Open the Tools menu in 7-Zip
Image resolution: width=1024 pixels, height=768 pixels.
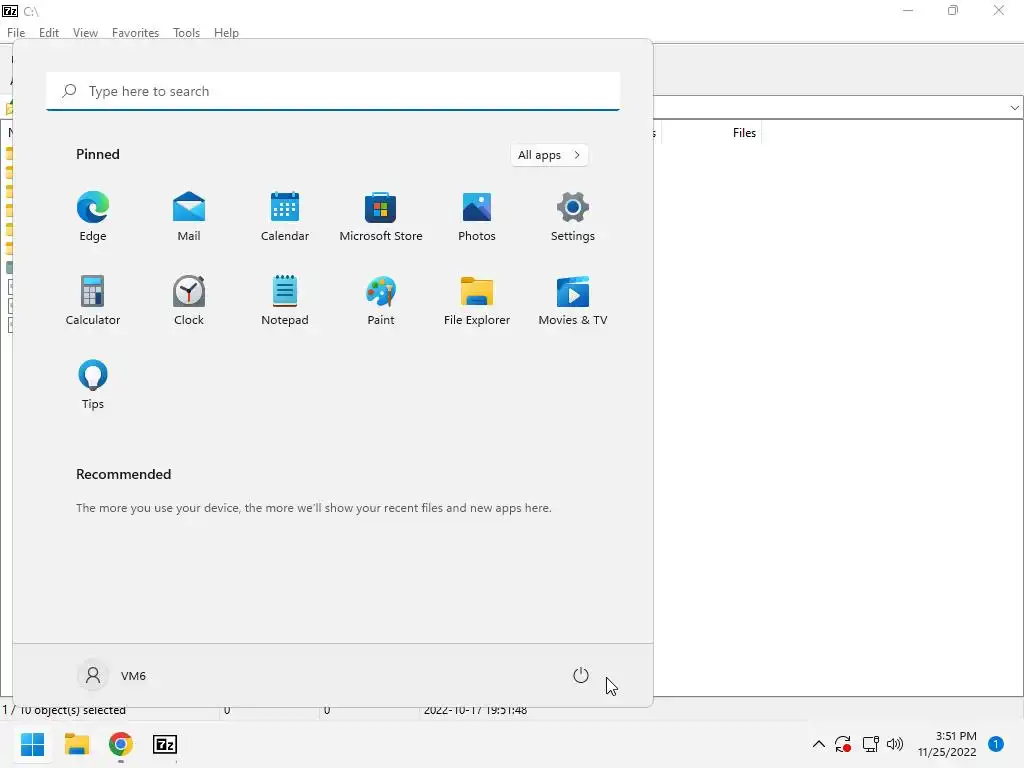pos(186,33)
